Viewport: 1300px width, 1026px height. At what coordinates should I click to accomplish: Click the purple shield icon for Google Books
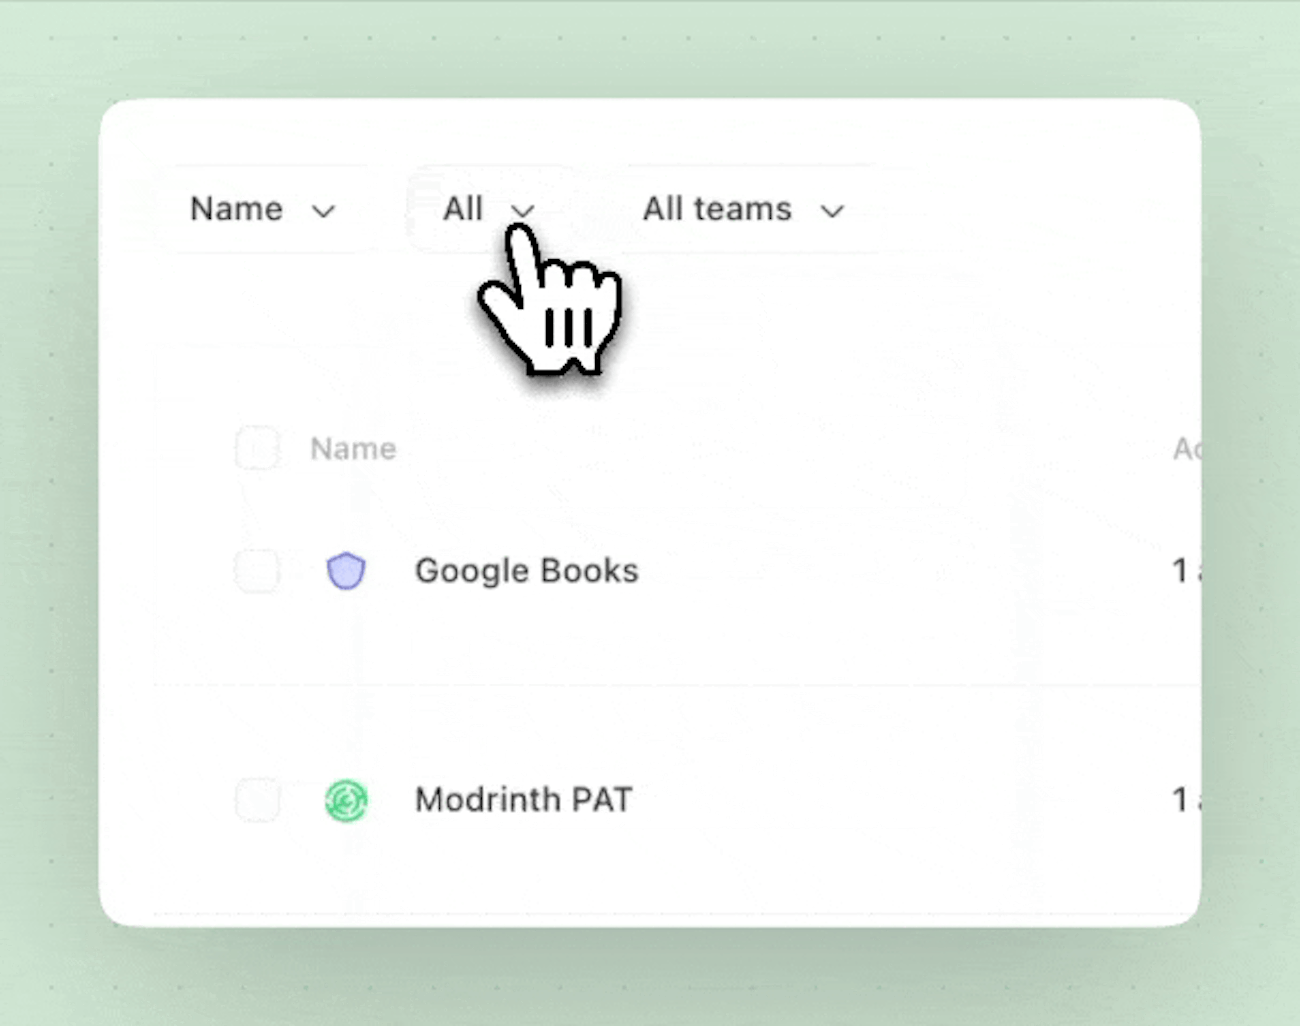coord(346,571)
